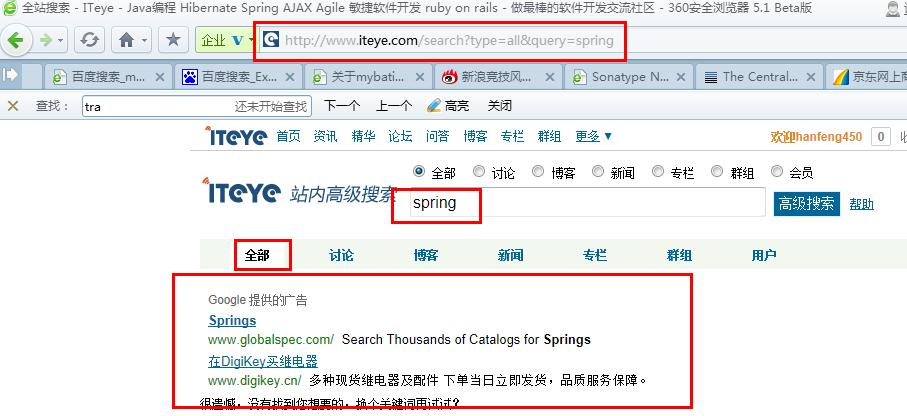Switch to the 新浪竞技风... tab
The height and width of the screenshot is (416, 907).
498,76
